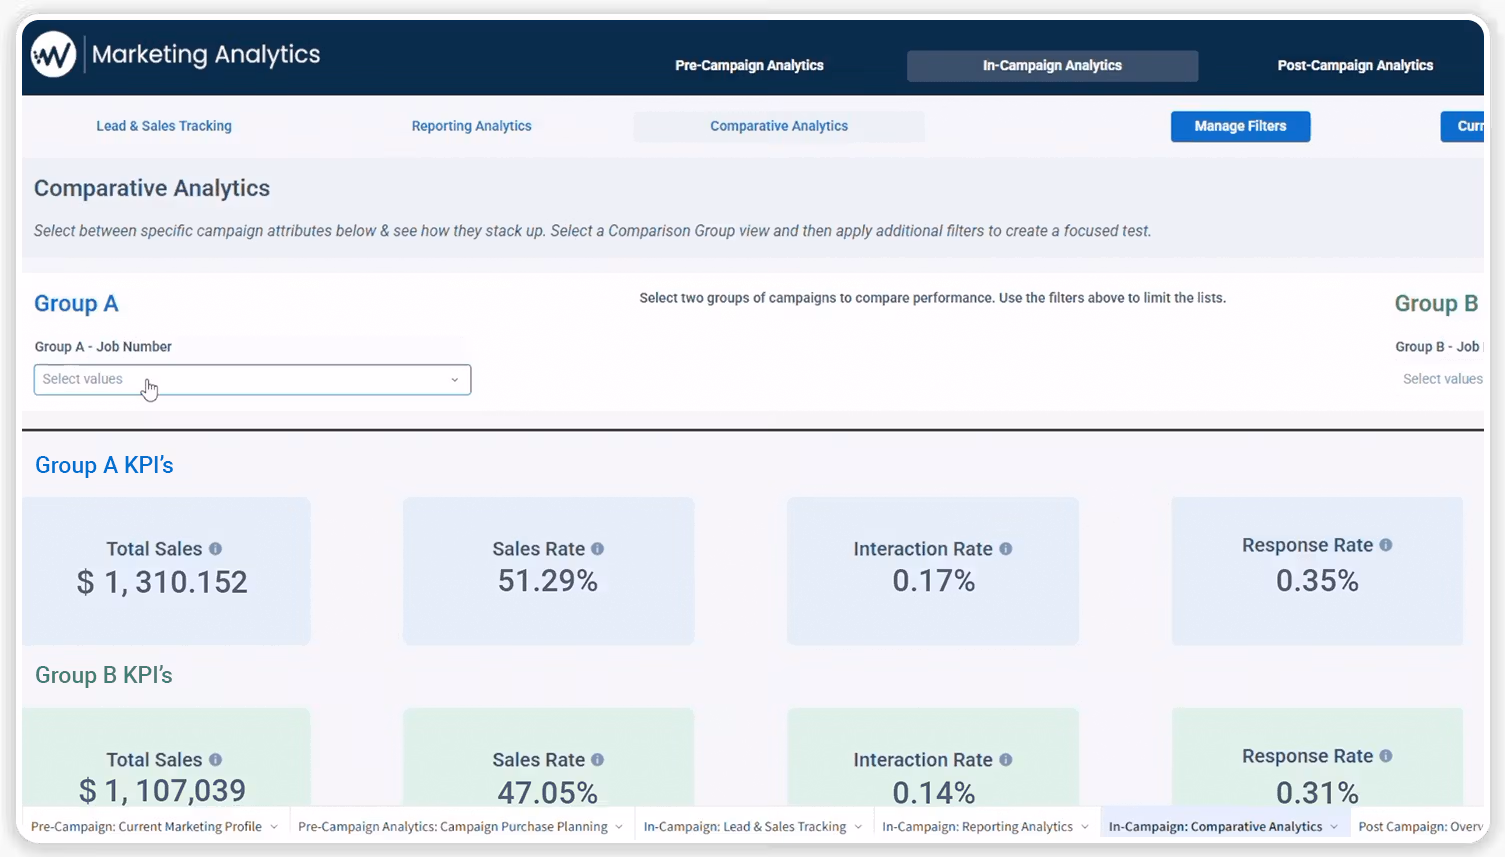This screenshot has height=857, width=1505.
Task: Click the Group A heading
Action: point(76,304)
